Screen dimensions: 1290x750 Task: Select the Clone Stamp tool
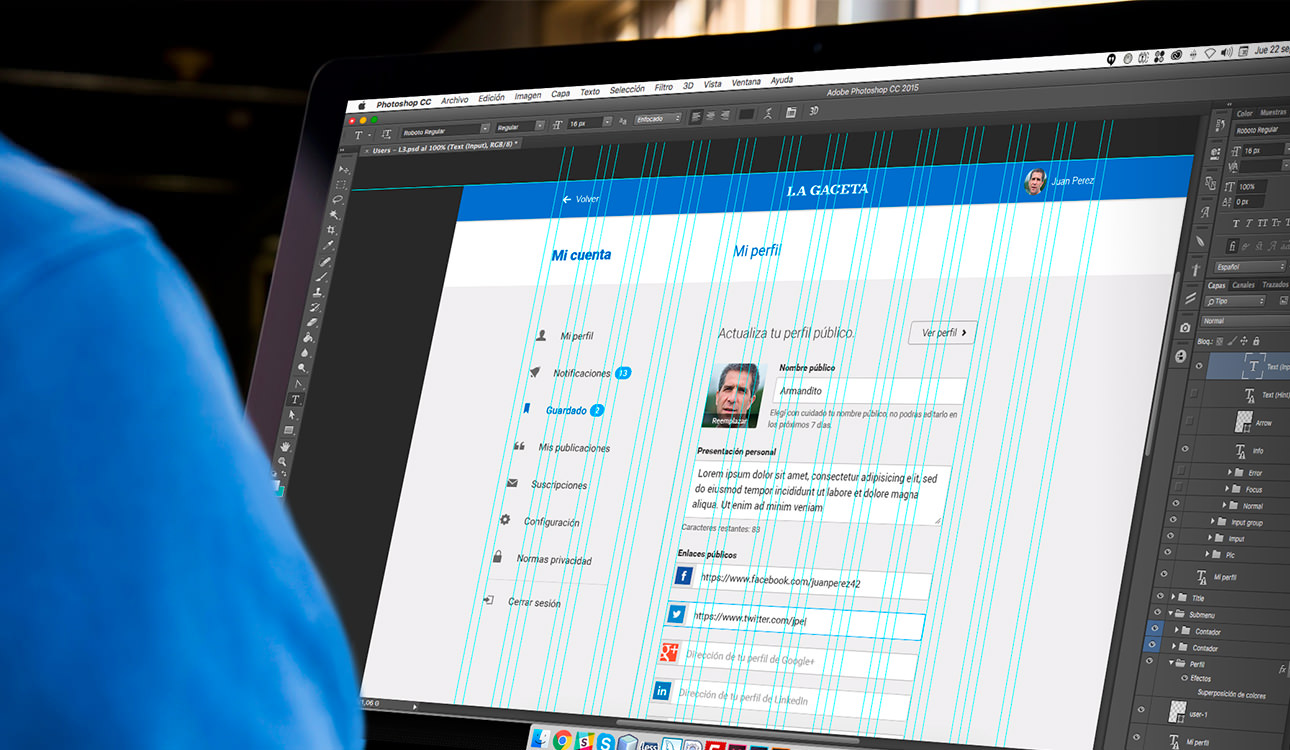[318, 291]
